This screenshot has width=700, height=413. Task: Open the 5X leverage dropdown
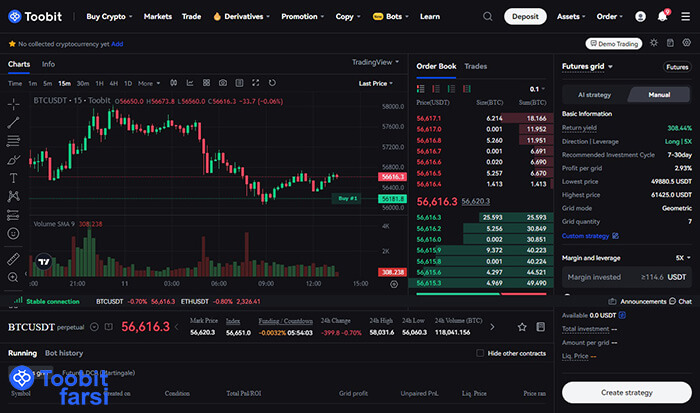(x=682, y=257)
